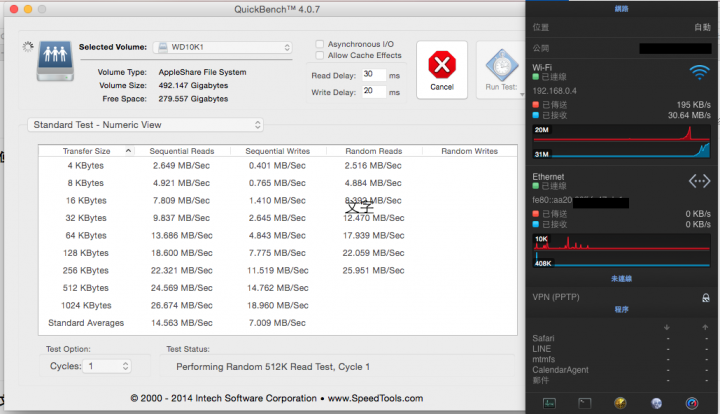The image size is (720, 414).
Task: Click Sequential Writes column header
Action: coord(277,151)
